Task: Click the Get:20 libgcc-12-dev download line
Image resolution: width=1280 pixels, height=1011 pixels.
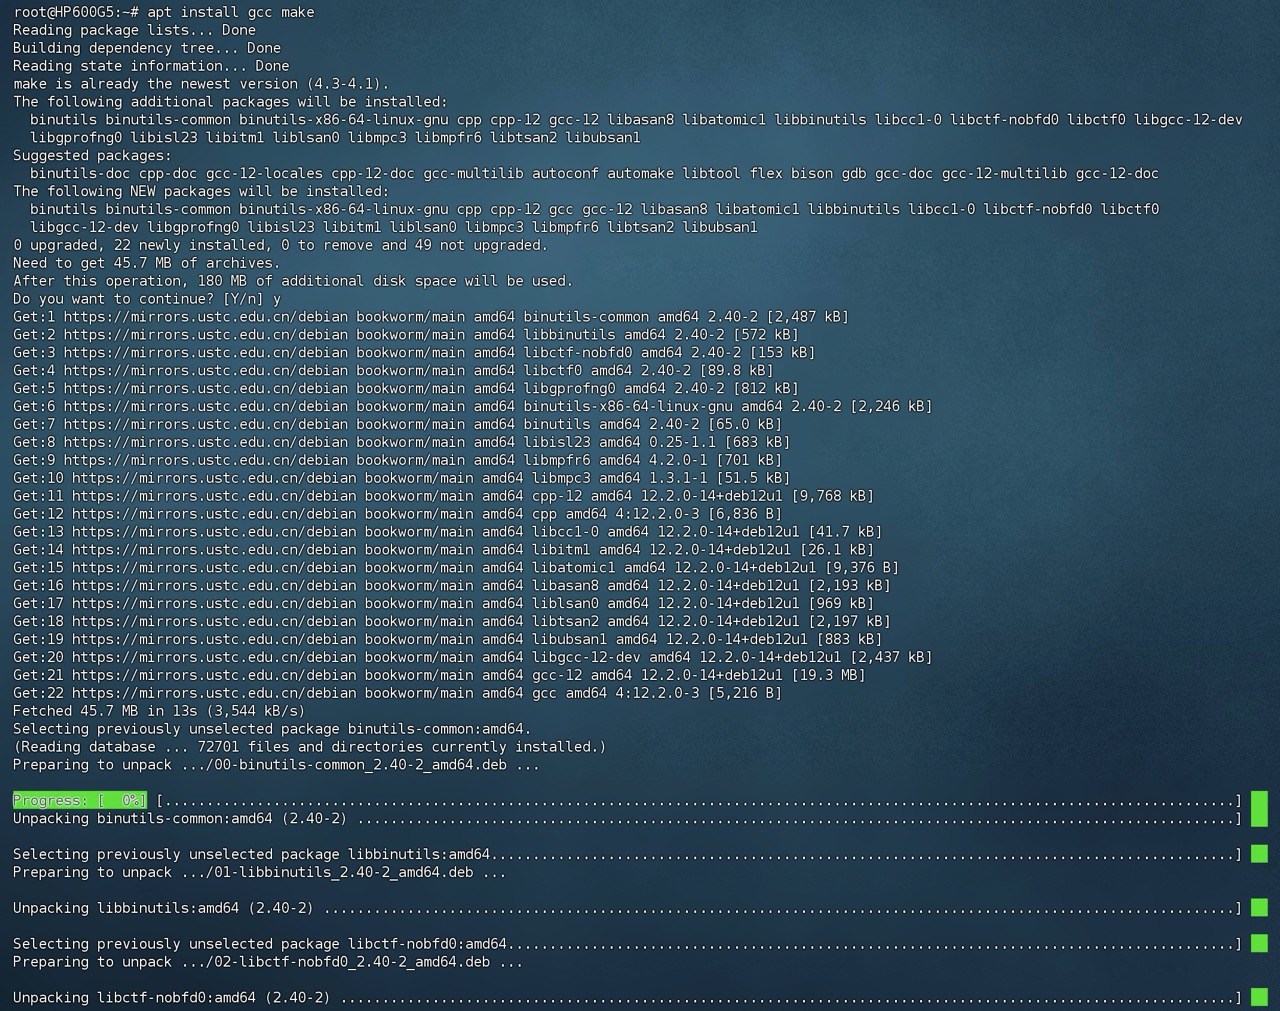Action: [x=473, y=657]
